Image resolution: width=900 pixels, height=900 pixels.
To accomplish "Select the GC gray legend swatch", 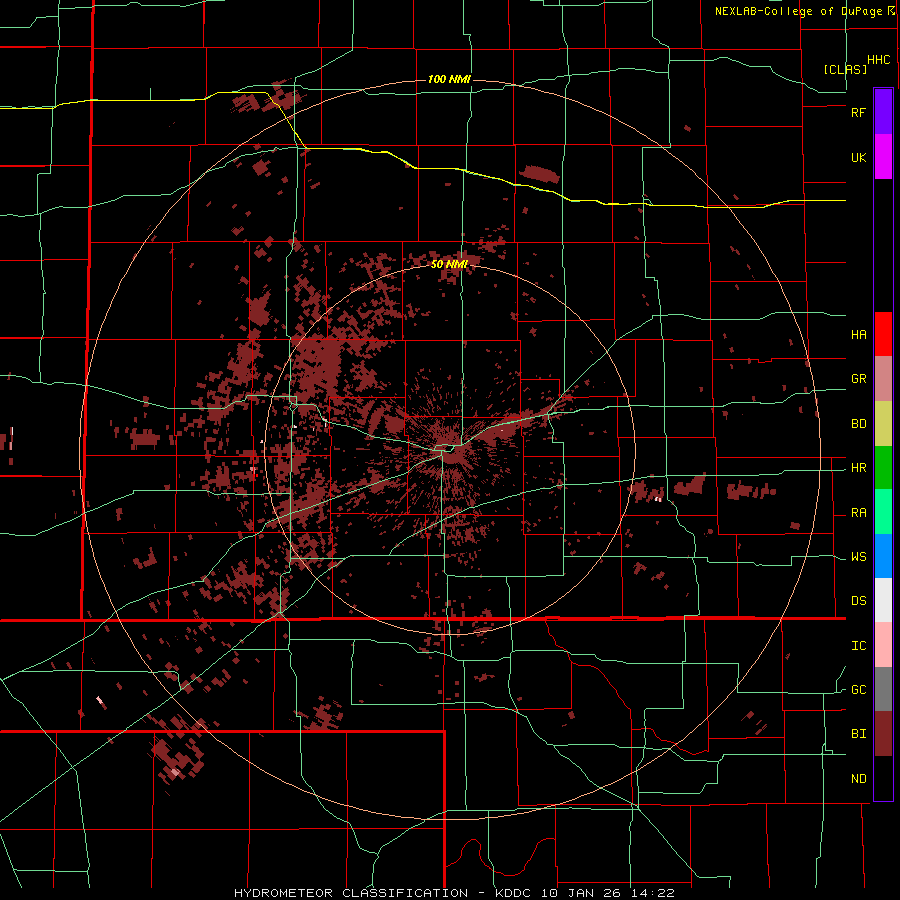I will point(883,689).
